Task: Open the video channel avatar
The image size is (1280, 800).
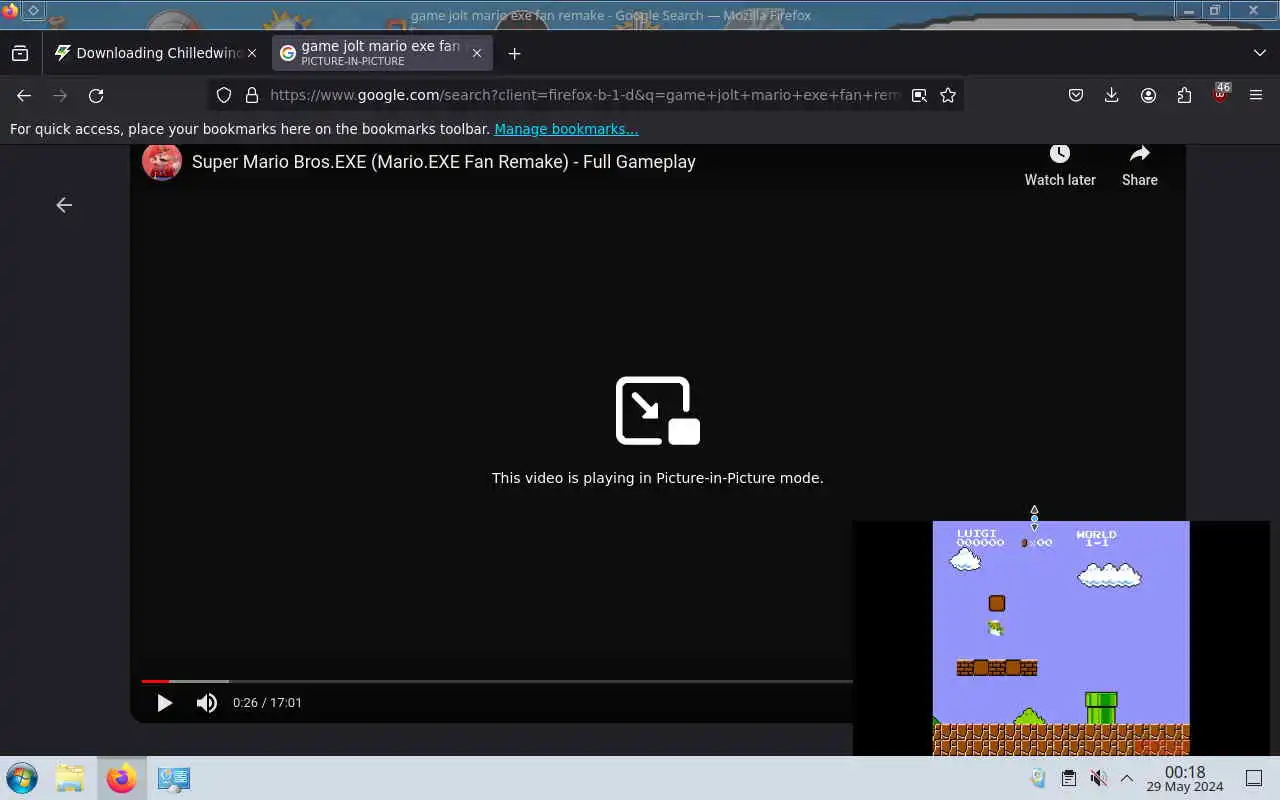Action: tap(161, 161)
